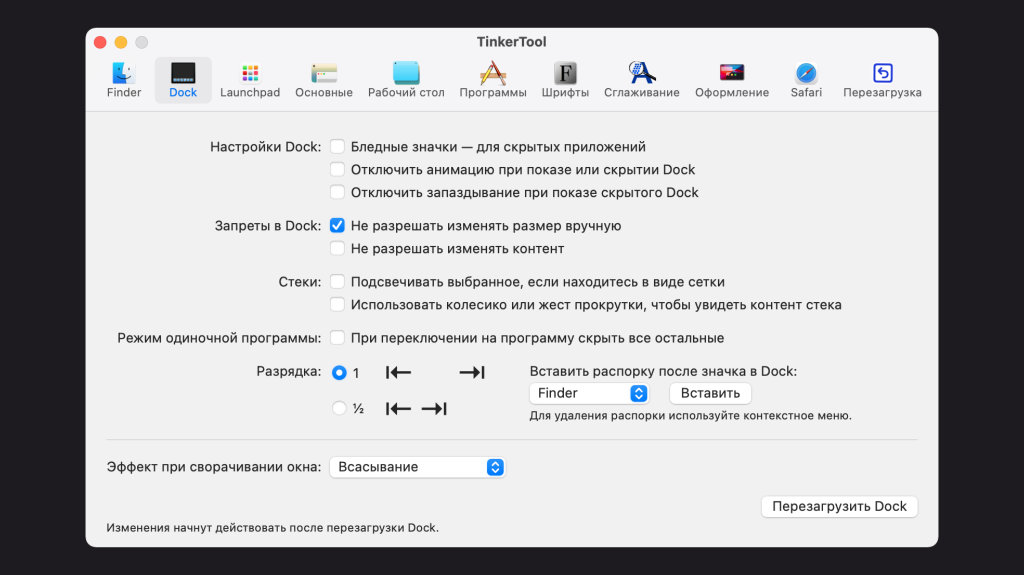Select the Оформление tab in toolbar
This screenshot has height=575, width=1024.
pos(732,74)
